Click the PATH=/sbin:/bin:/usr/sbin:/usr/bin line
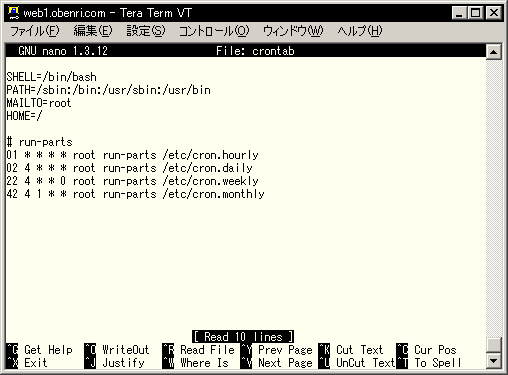 click(x=109, y=90)
